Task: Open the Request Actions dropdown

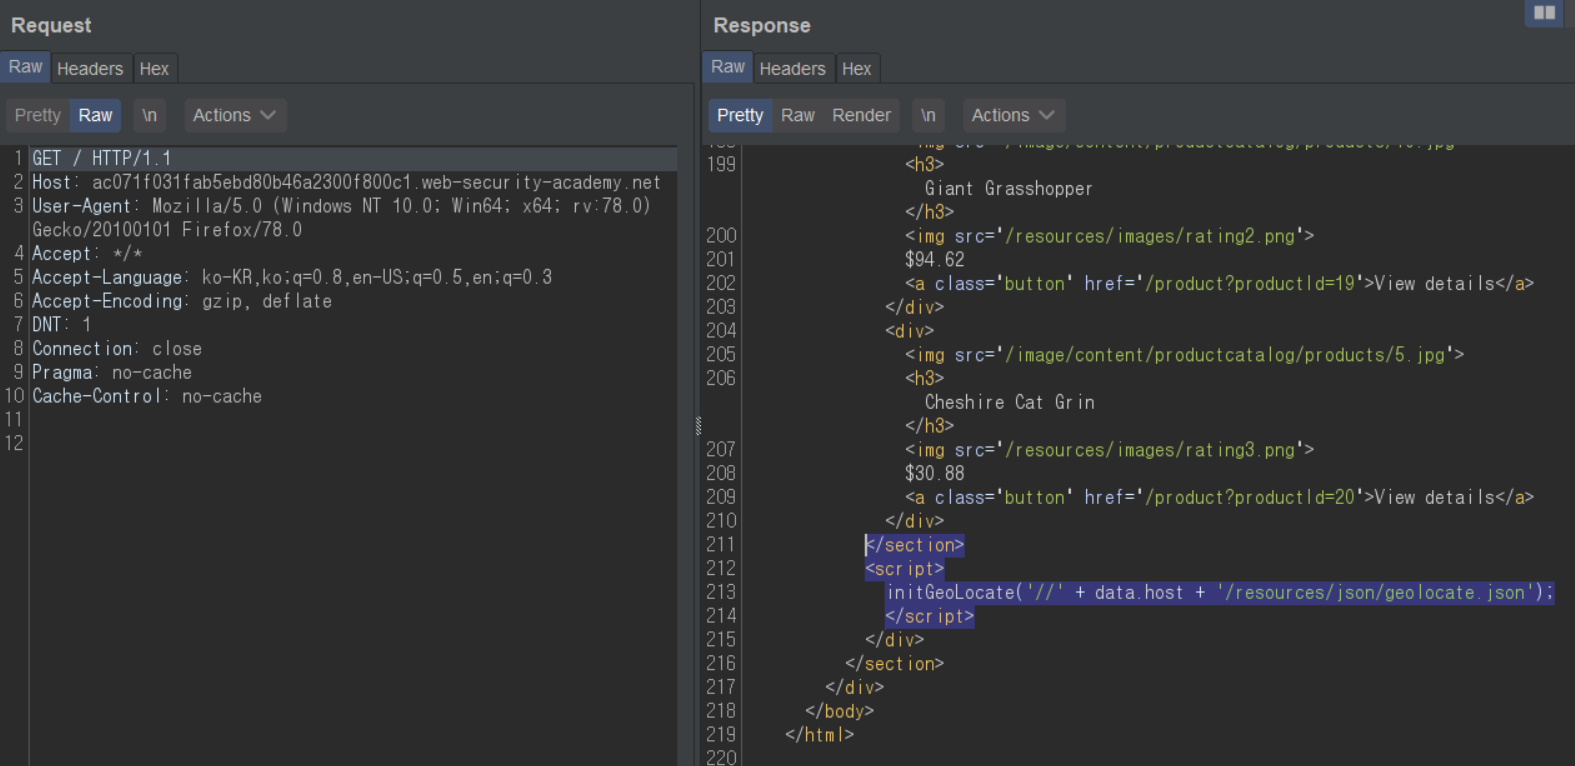Action: coord(234,115)
